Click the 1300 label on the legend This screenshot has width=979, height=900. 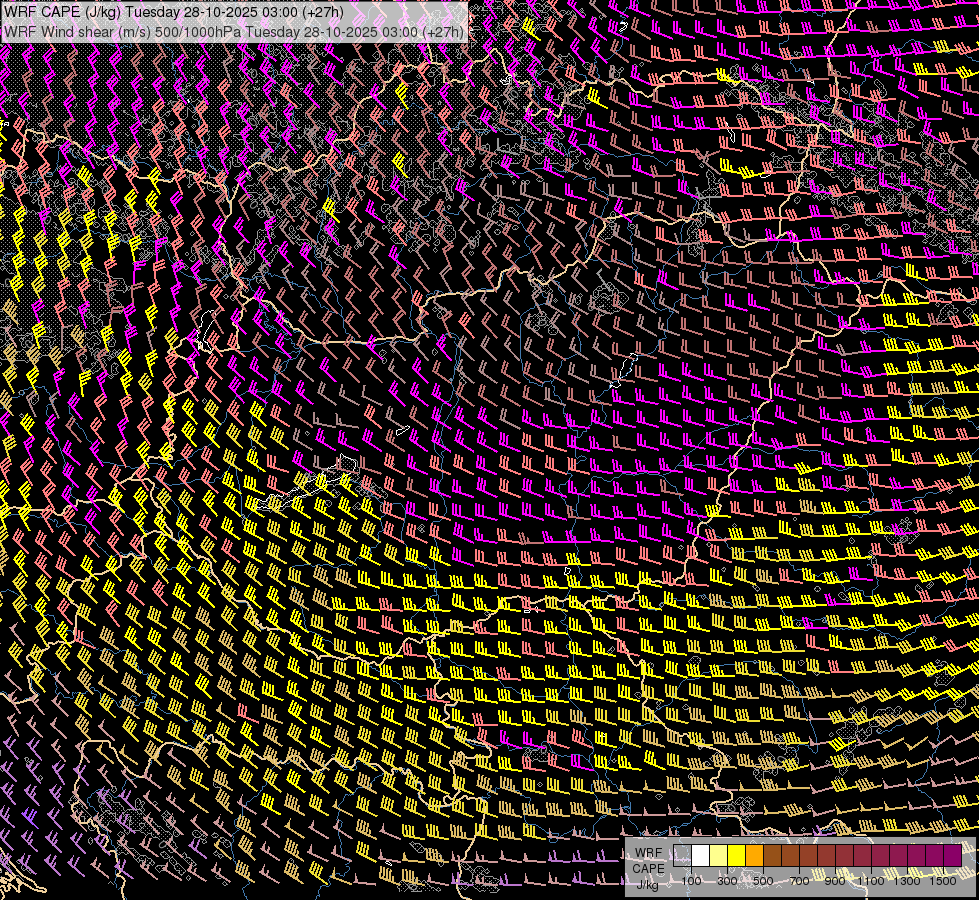907,881
